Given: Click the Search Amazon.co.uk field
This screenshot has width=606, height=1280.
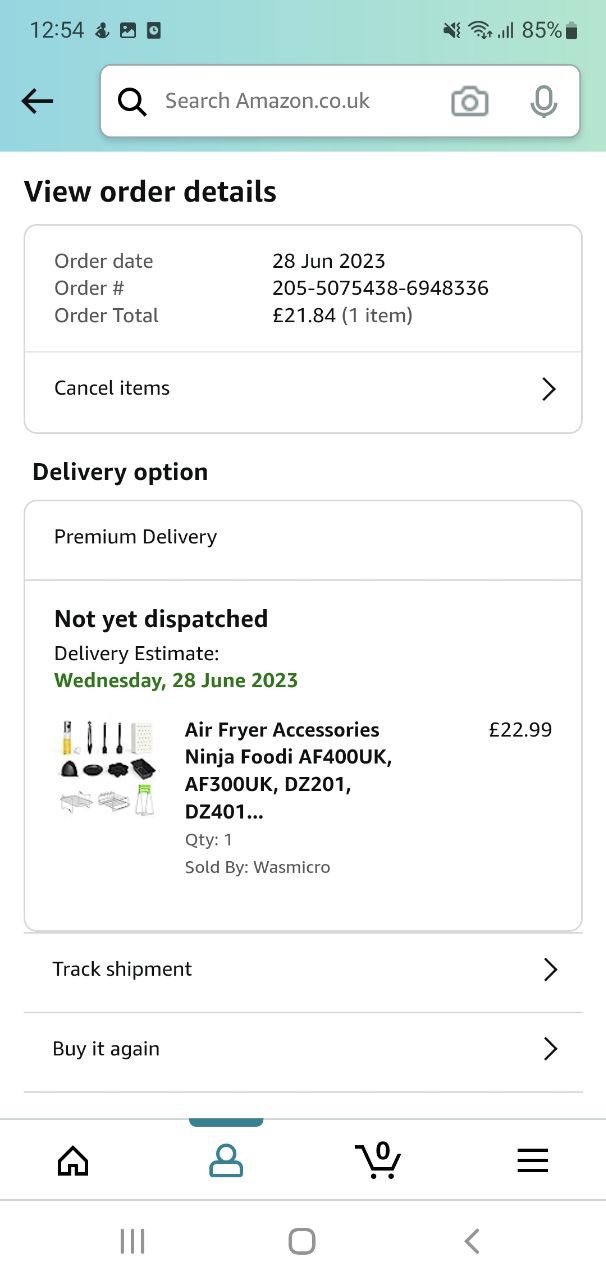Looking at the screenshot, I should point(290,101).
